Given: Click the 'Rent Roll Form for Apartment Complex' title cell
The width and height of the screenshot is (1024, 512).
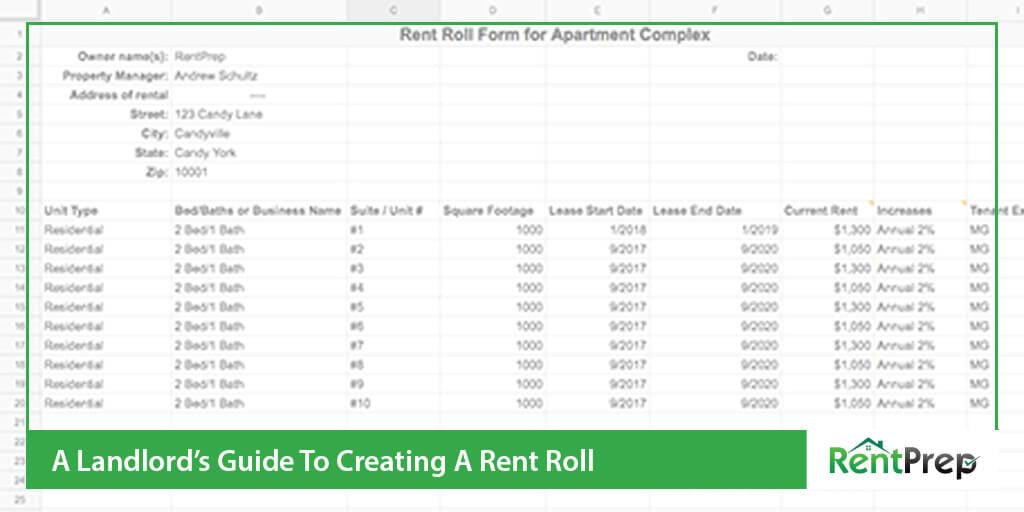Looking at the screenshot, I should point(555,35).
